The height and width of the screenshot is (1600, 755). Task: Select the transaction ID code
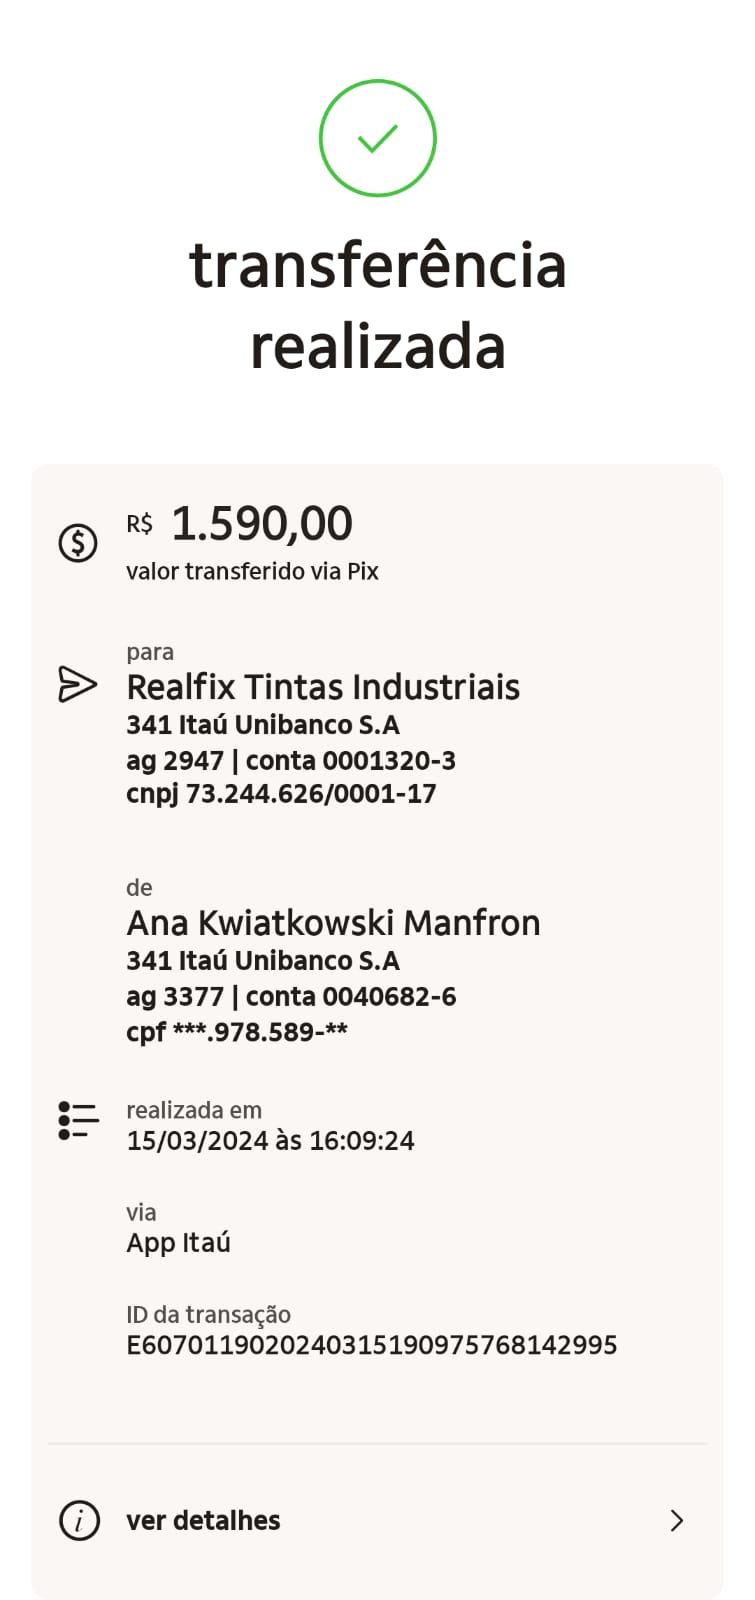click(x=371, y=1345)
